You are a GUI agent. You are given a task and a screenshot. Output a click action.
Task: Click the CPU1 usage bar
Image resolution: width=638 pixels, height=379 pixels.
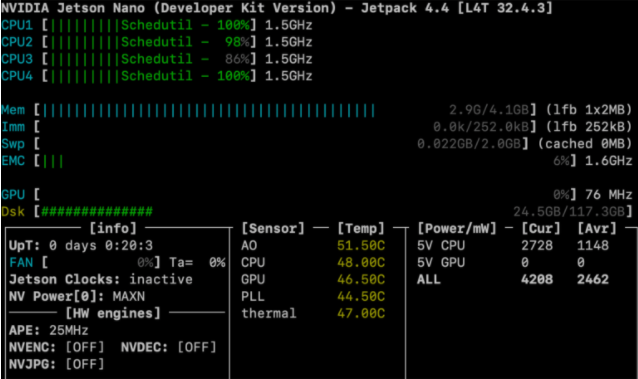coord(149,25)
